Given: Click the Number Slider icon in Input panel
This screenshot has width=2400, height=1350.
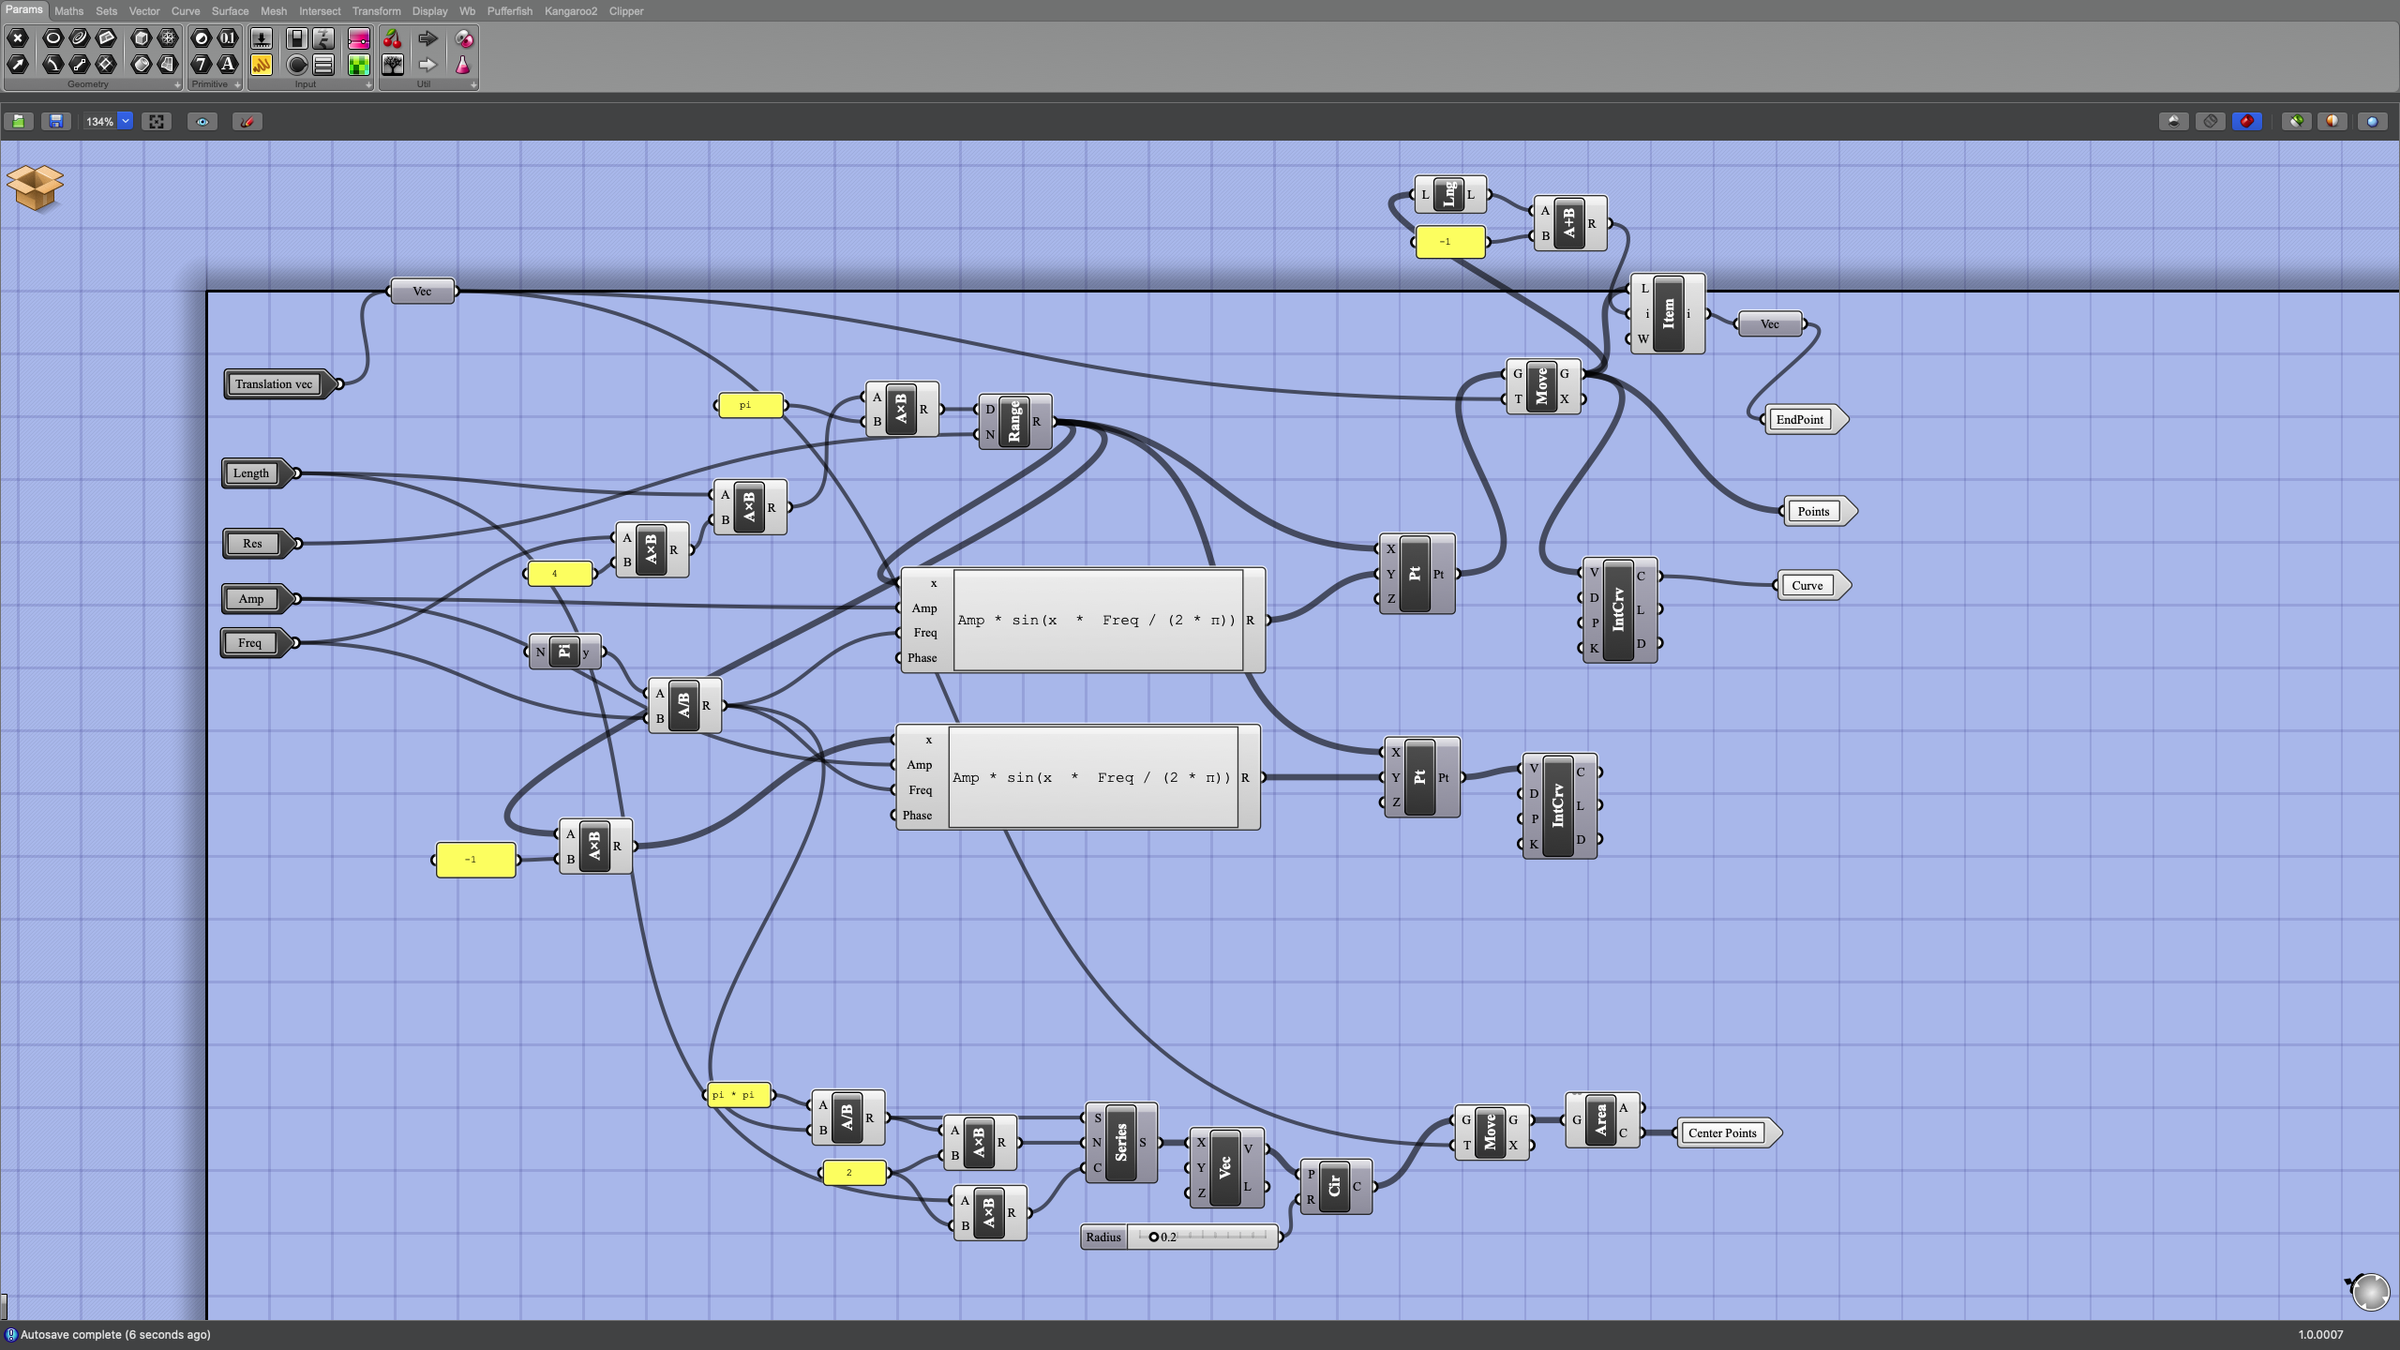Looking at the screenshot, I should click(261, 39).
